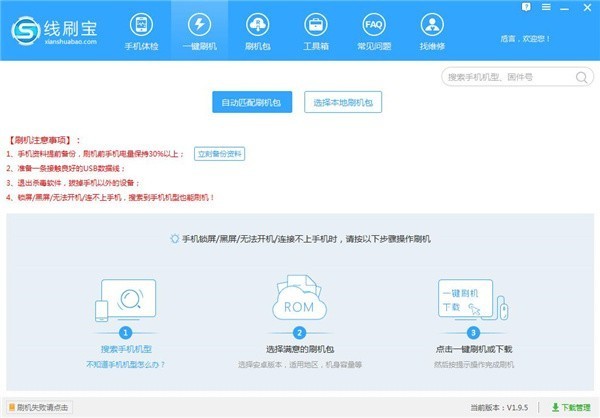The image size is (600, 418).
Task: Open the 找维修 repair finder
Action: tap(431, 31)
